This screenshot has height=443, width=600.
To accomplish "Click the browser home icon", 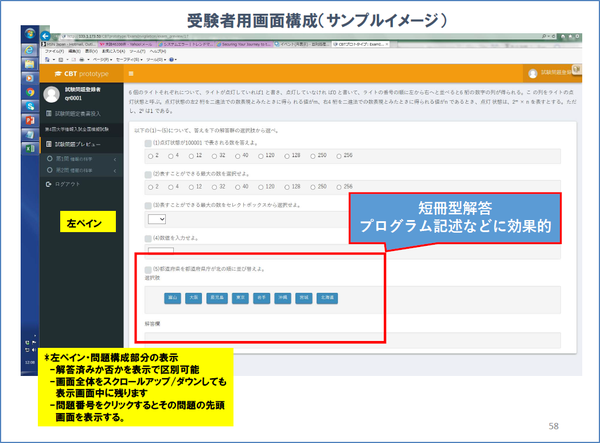I will click(x=563, y=36).
